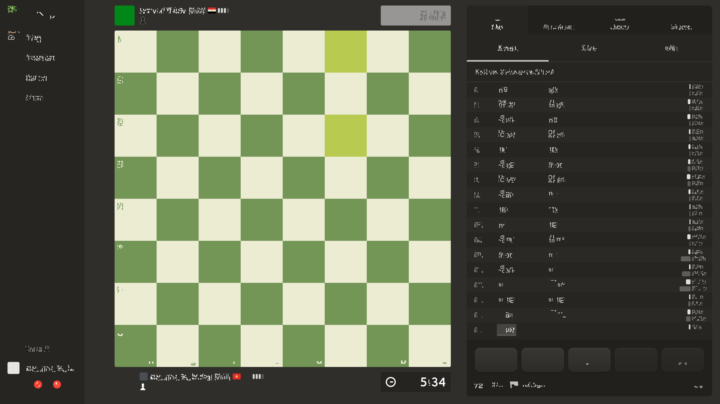Click the middle move navigation button
The height and width of the screenshot is (404, 720).
(589, 360)
